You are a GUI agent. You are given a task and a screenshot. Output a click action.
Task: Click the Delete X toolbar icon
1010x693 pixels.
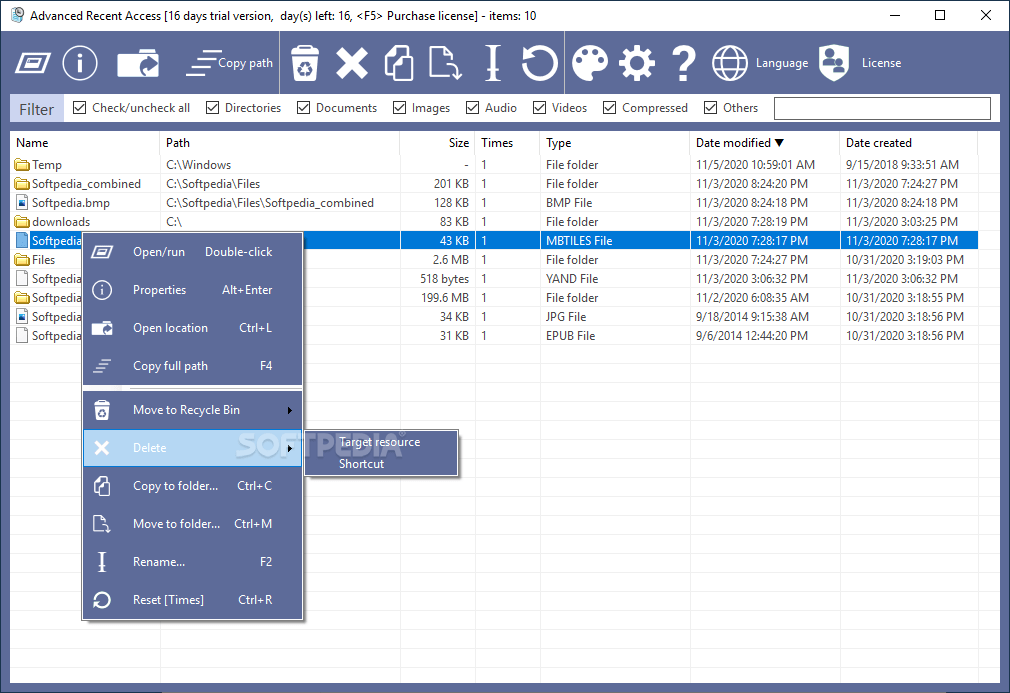[x=352, y=63]
